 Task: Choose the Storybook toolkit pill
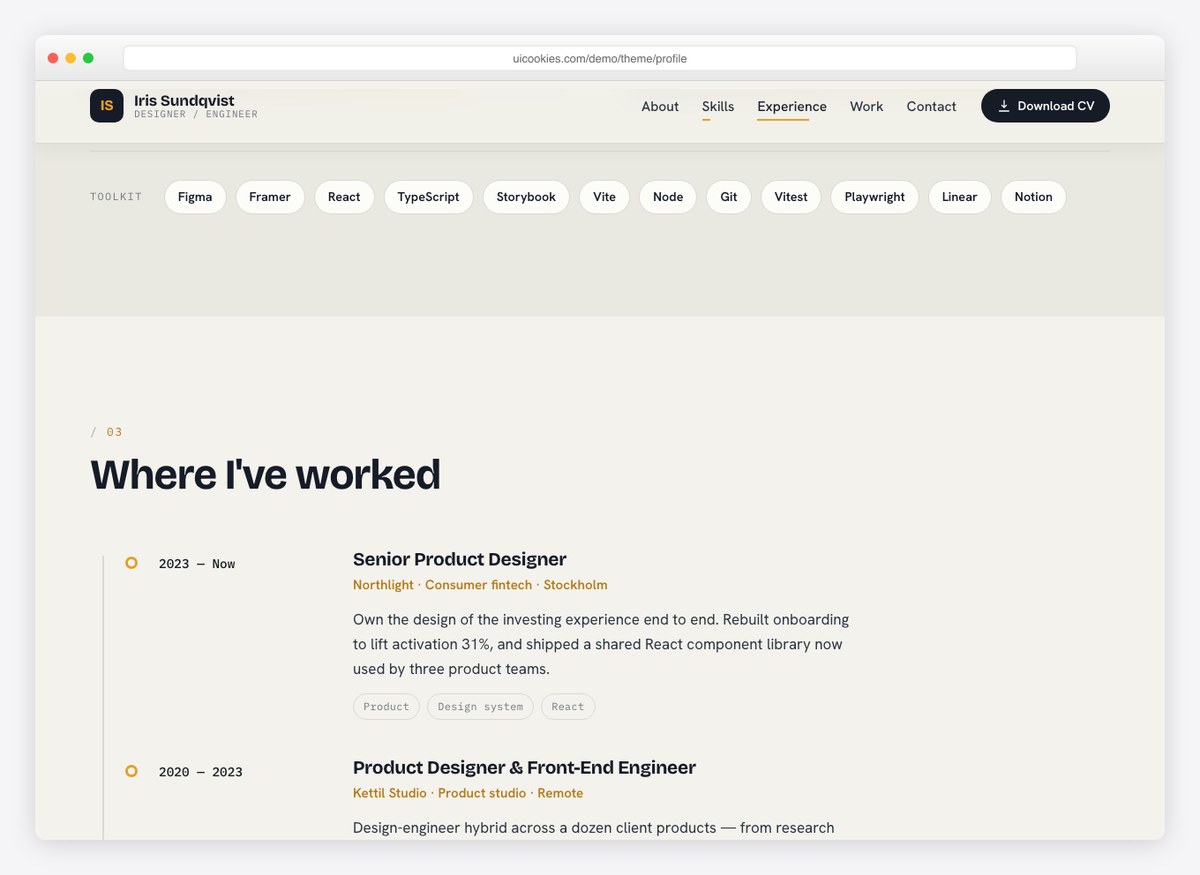(526, 197)
